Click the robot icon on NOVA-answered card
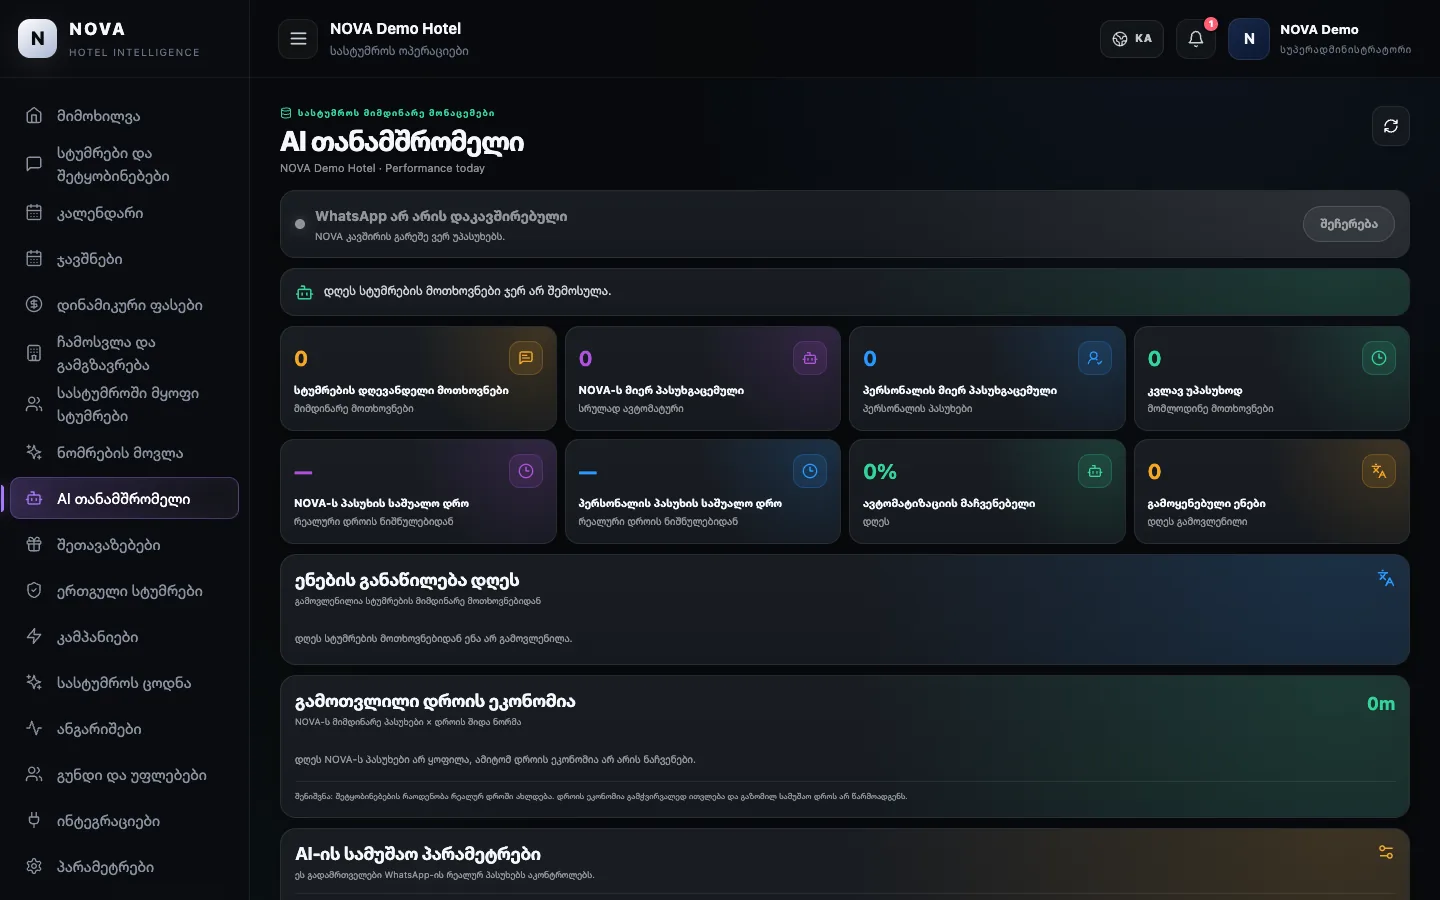The height and width of the screenshot is (900, 1440). (x=810, y=358)
